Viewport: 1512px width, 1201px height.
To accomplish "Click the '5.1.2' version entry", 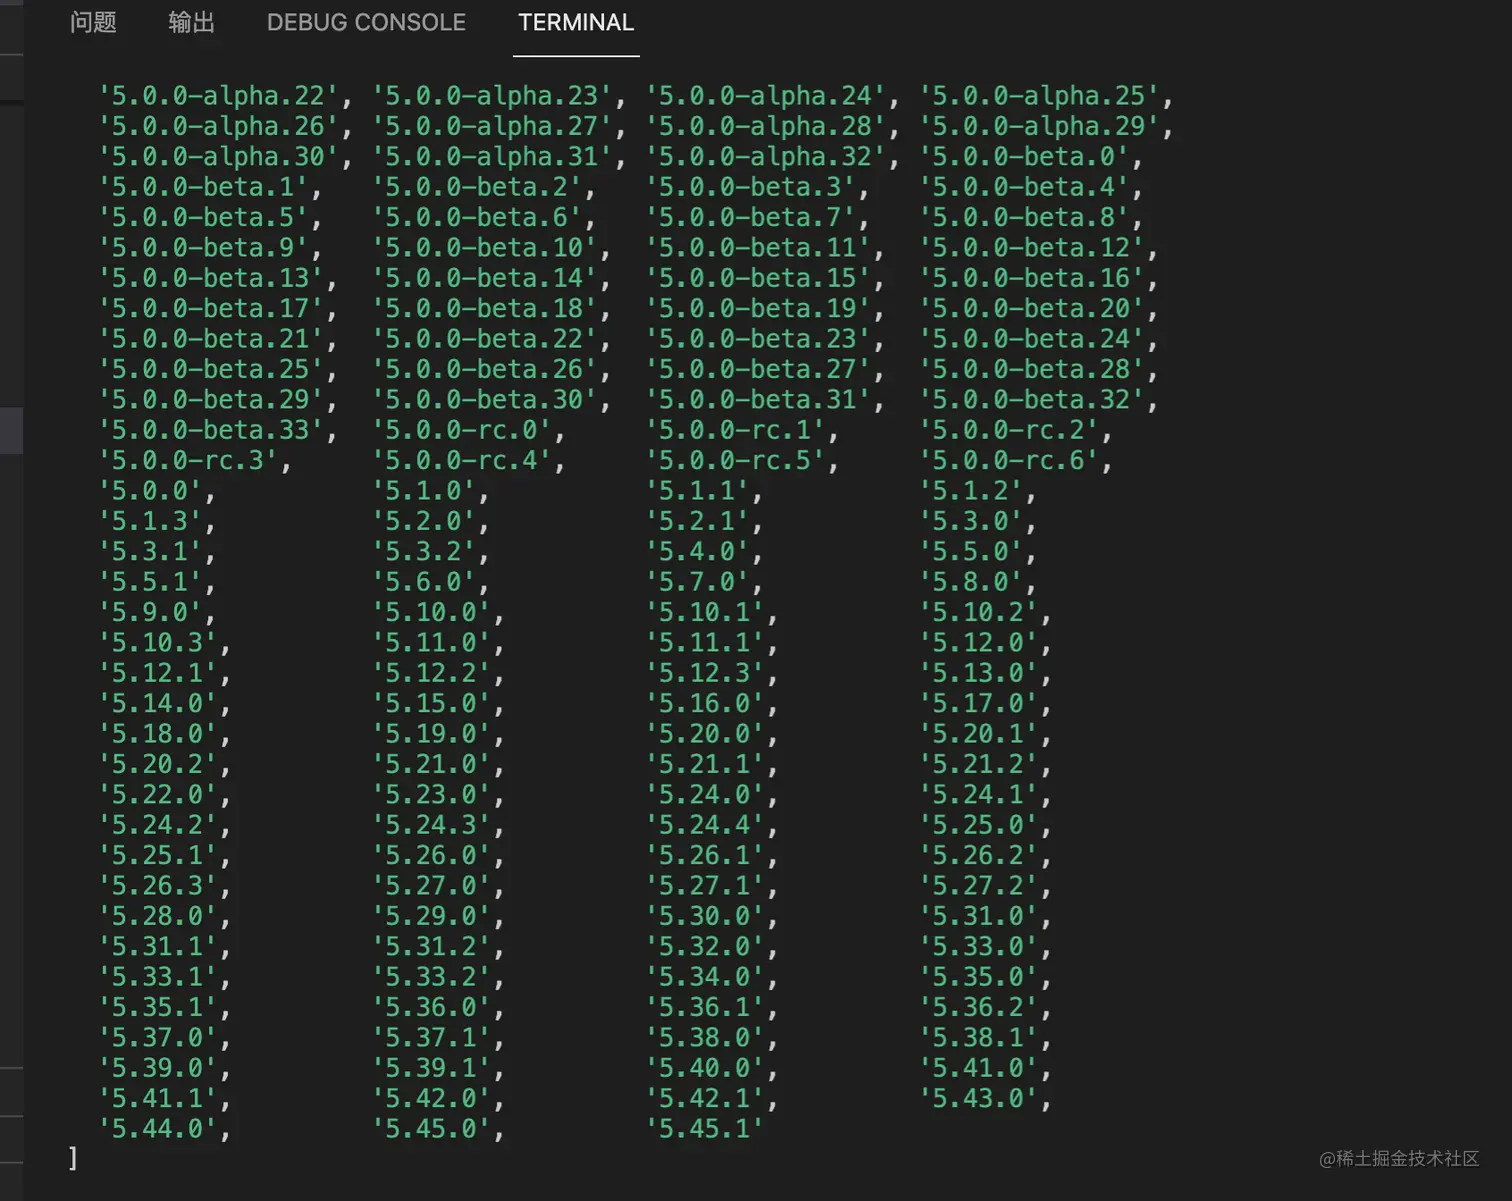I will click(971, 491).
